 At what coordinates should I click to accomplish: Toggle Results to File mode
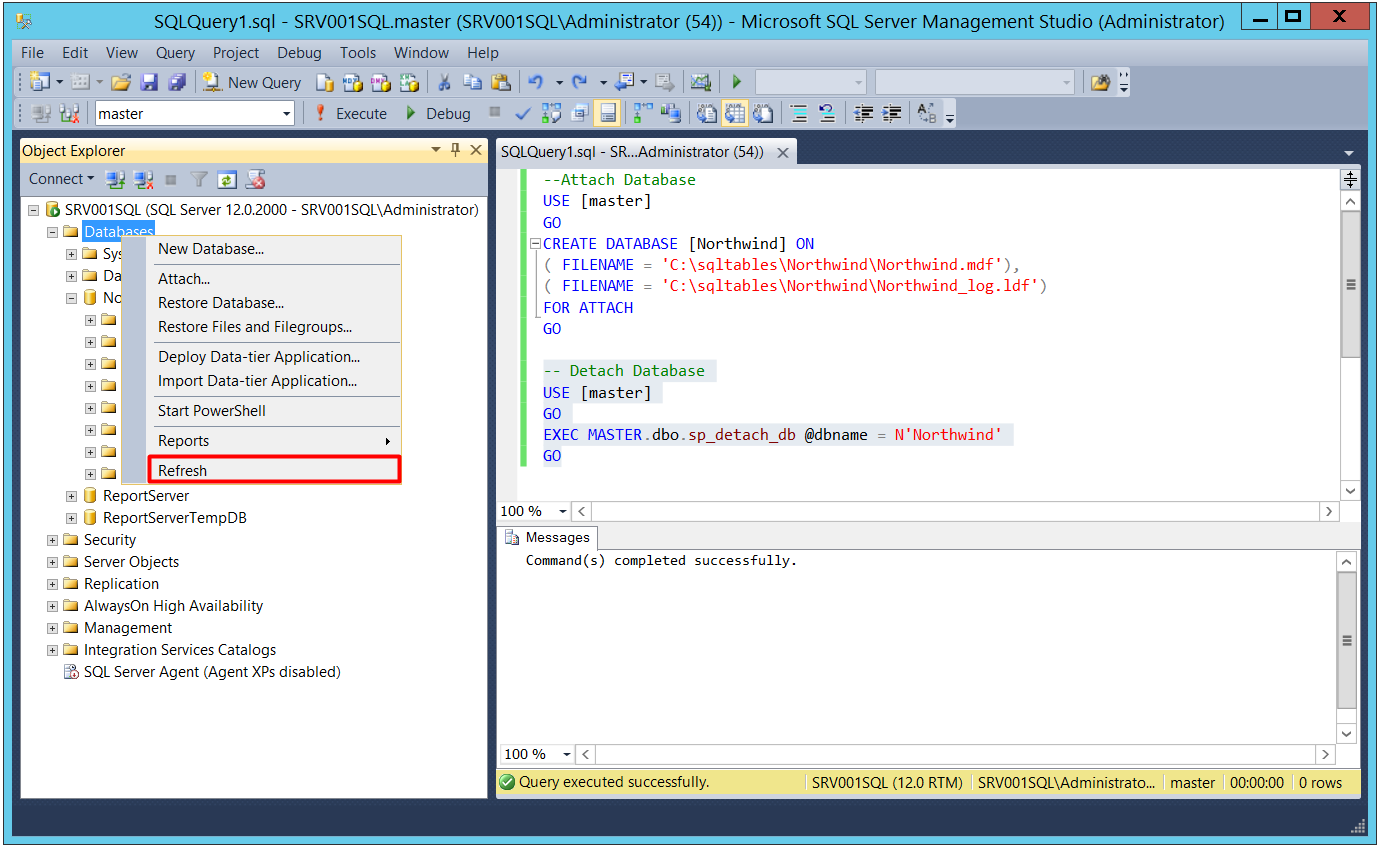[x=763, y=113]
